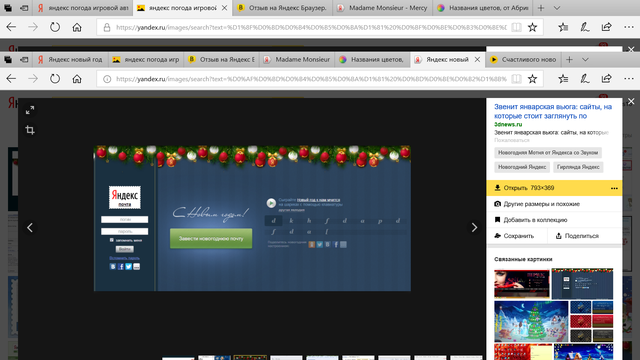
Task: Select the Madame Monsieur - Mercy tab in rear window
Action: (x=382, y=8)
